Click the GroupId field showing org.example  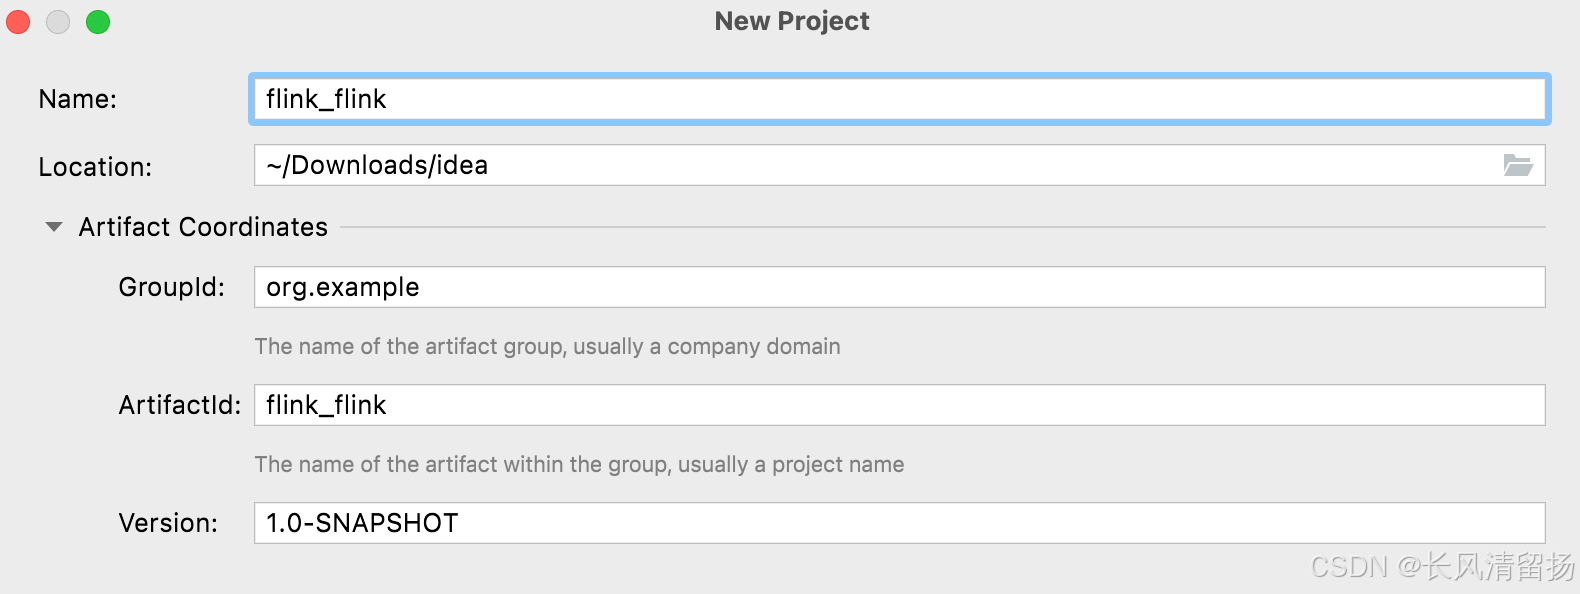[x=898, y=287]
